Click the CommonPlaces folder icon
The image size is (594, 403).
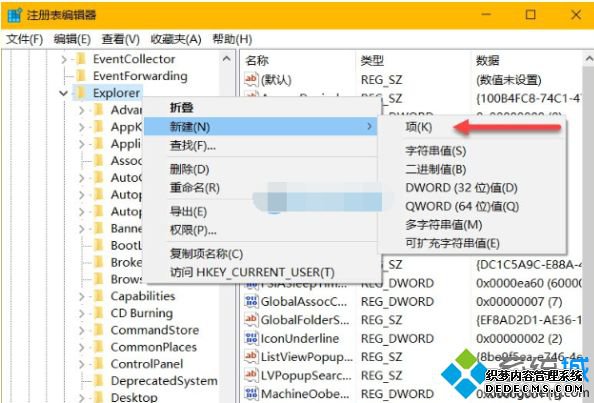click(x=98, y=347)
